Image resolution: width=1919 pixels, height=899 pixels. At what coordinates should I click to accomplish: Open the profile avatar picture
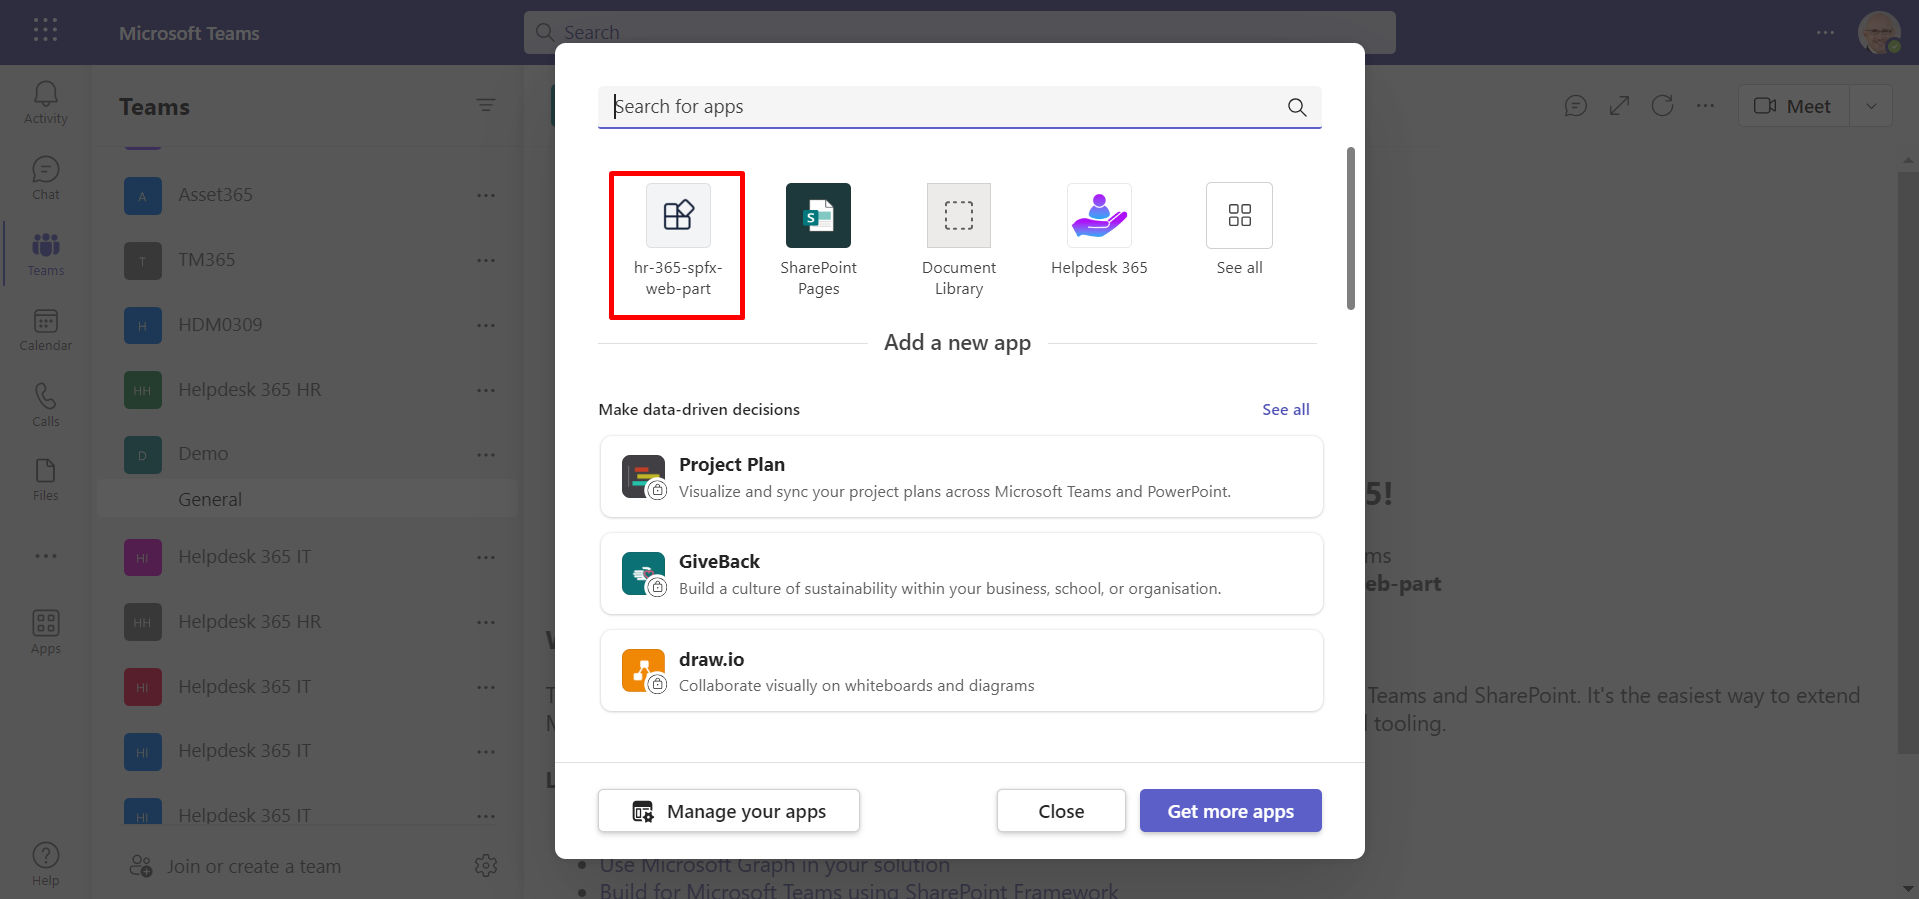tap(1879, 32)
